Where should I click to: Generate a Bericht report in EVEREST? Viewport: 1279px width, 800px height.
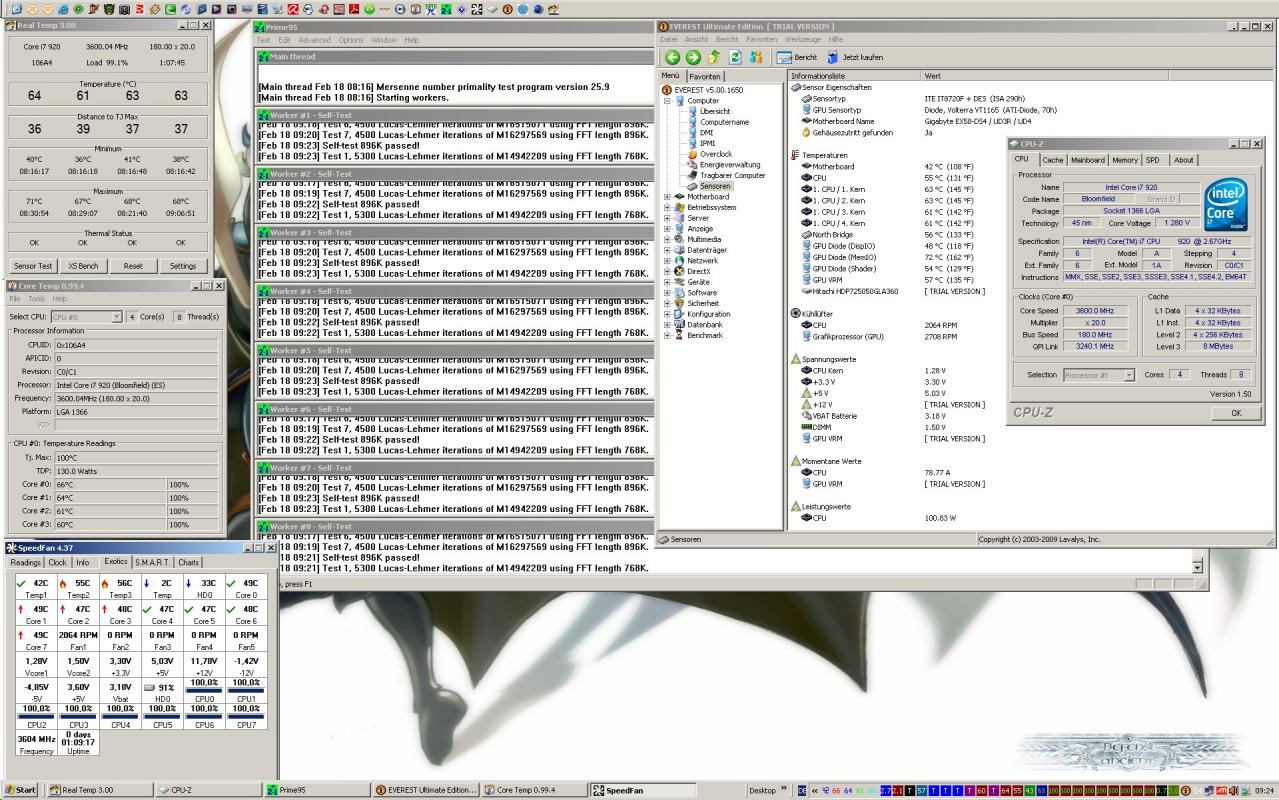(x=798, y=57)
